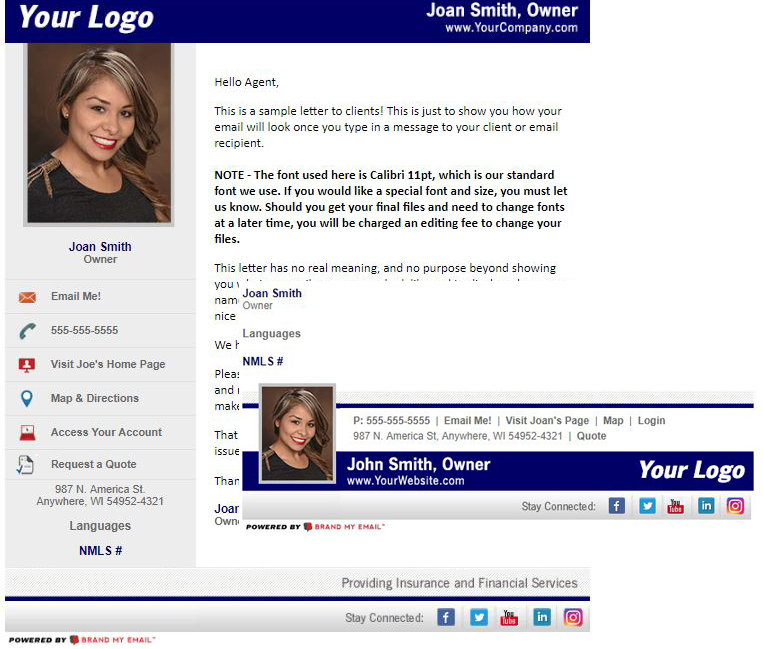Click Access Your Account link text
The image size is (763, 649).
106,433
